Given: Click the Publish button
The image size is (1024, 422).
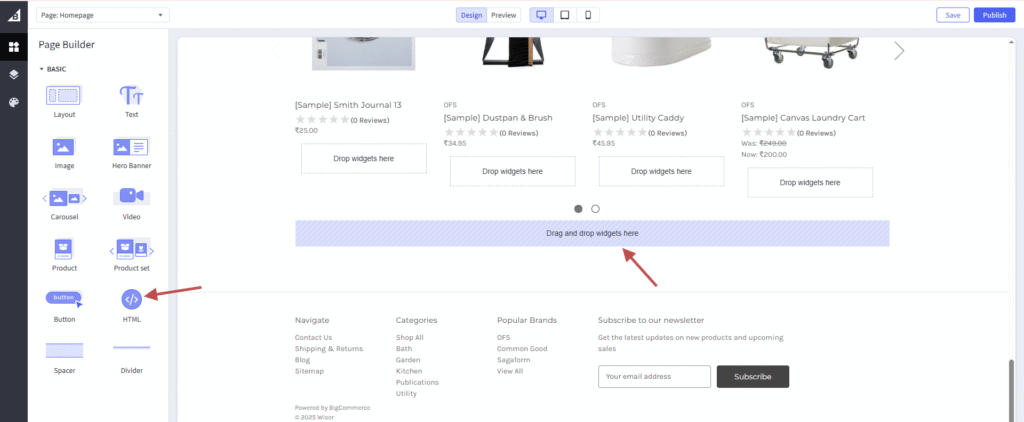Looking at the screenshot, I should click(x=994, y=15).
